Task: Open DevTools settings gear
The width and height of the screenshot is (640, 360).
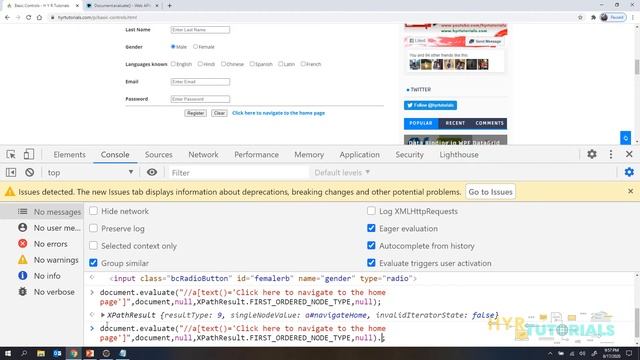Action: pyautogui.click(x=592, y=154)
